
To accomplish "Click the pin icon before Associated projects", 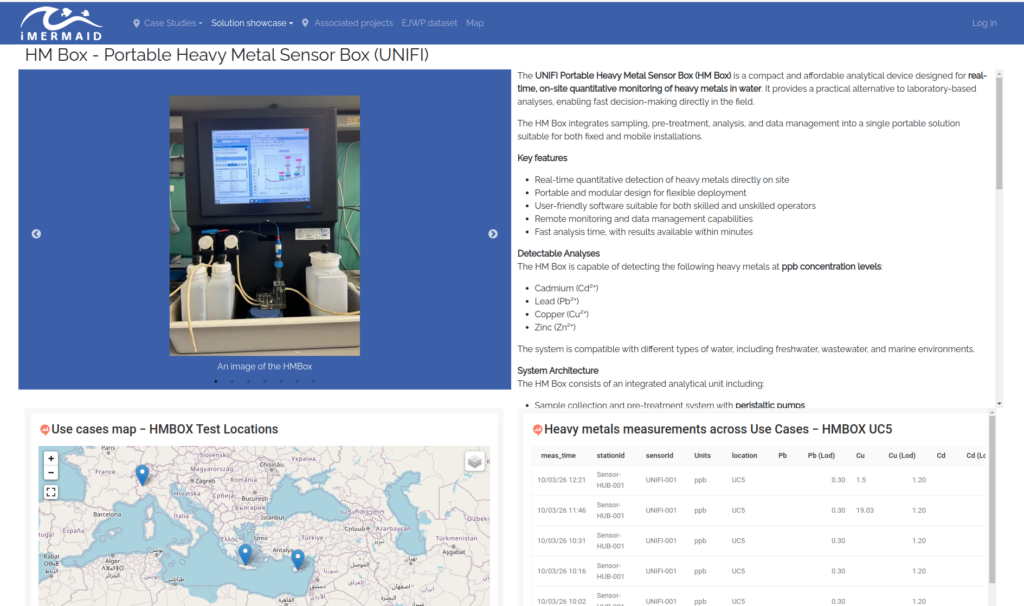I will [x=305, y=23].
